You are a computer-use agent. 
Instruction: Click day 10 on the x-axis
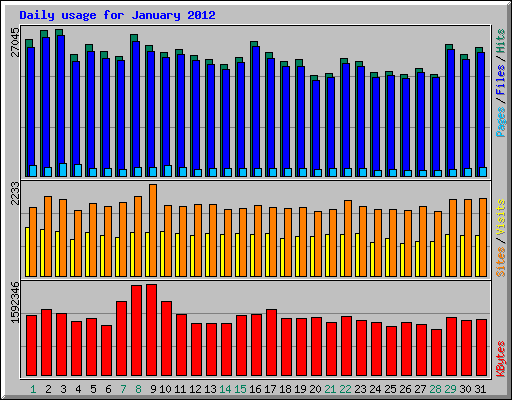click(x=165, y=389)
